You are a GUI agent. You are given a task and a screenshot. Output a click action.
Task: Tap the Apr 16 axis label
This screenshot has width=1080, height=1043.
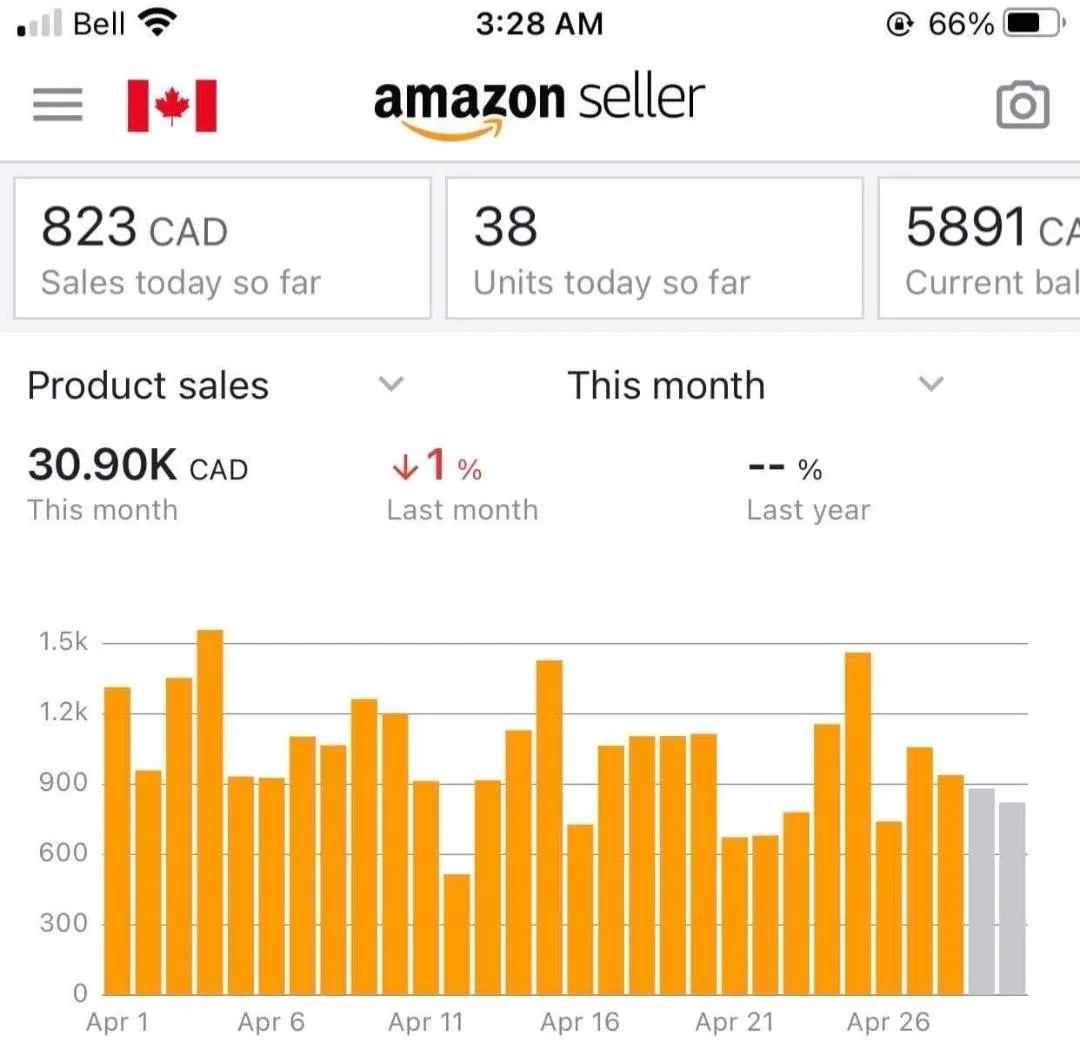click(x=580, y=1022)
